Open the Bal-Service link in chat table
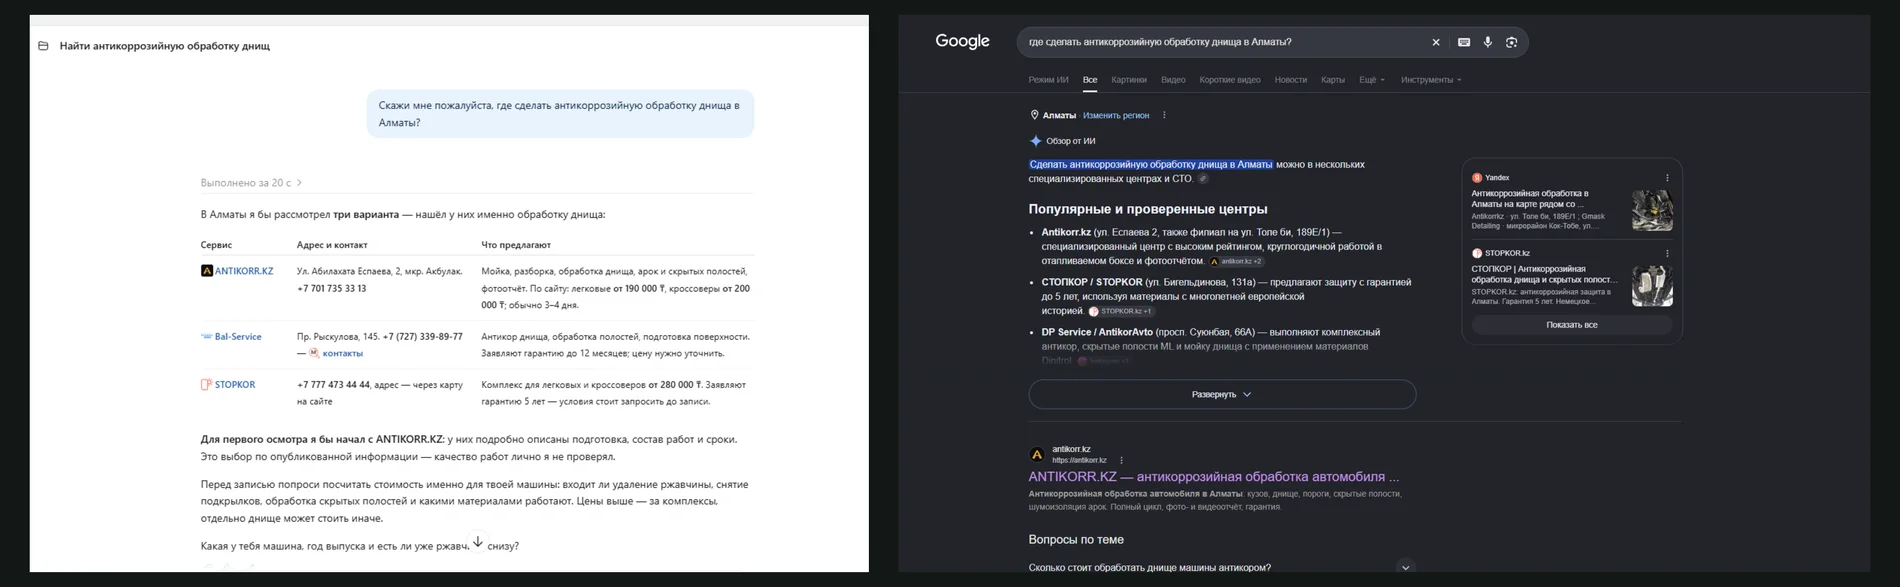The width and height of the screenshot is (1900, 587). 238,337
